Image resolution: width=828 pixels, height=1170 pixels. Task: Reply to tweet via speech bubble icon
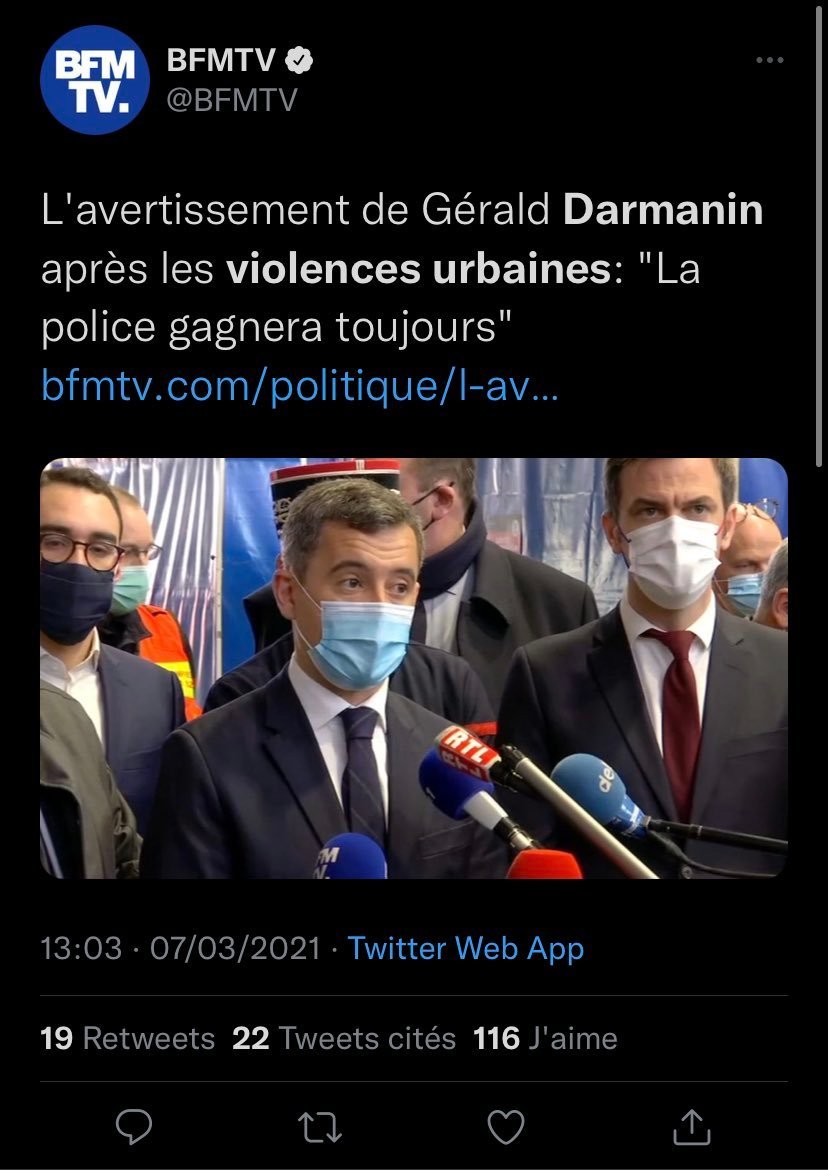pos(134,1127)
